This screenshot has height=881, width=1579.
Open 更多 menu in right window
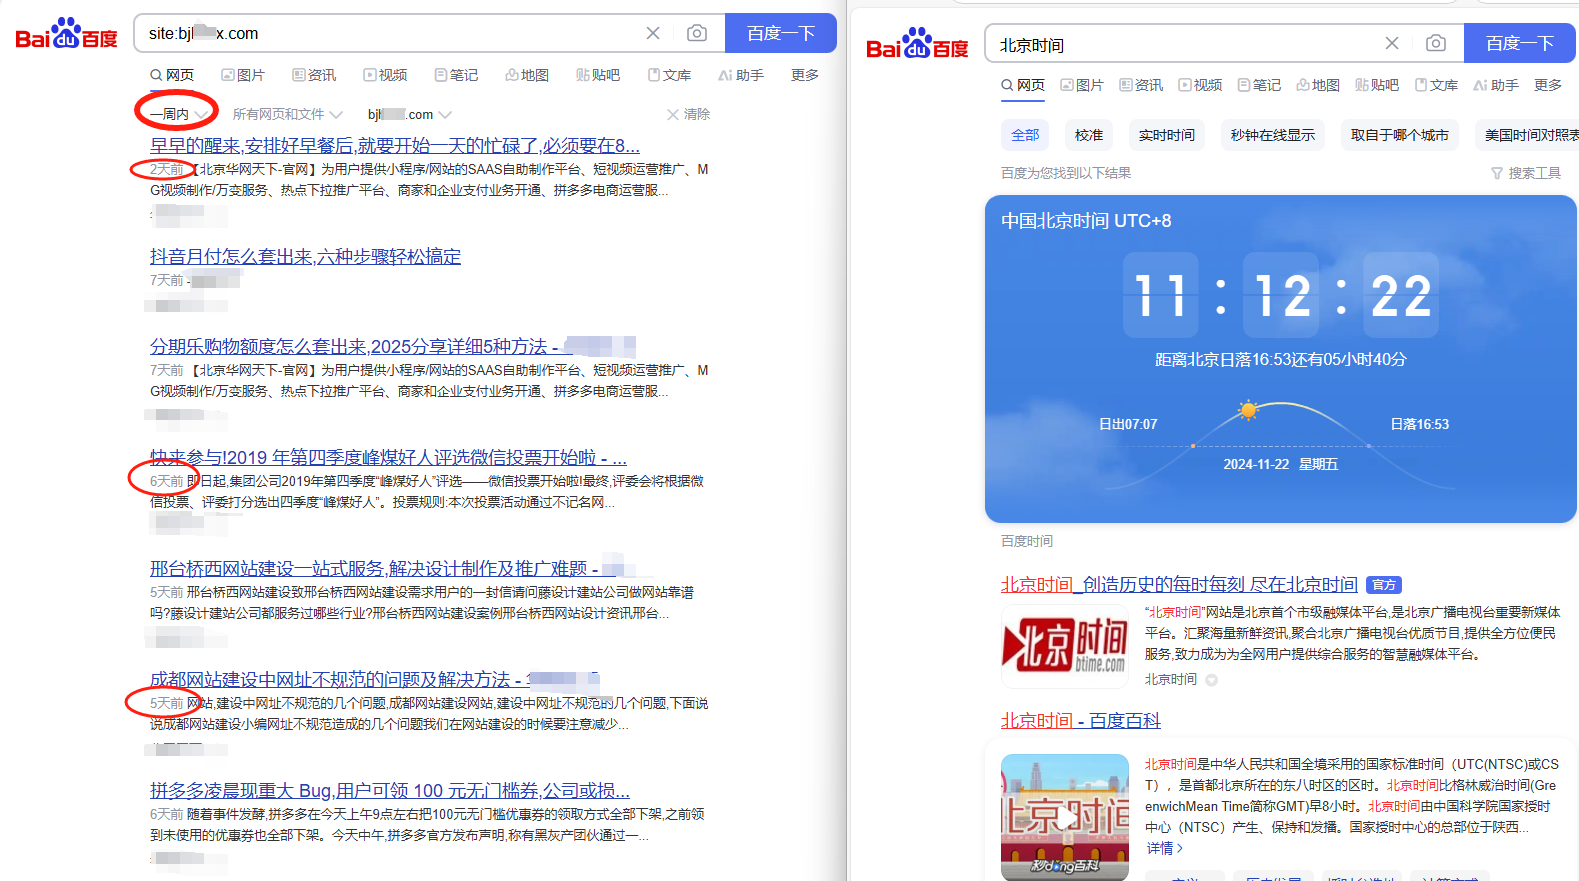[x=1548, y=85]
